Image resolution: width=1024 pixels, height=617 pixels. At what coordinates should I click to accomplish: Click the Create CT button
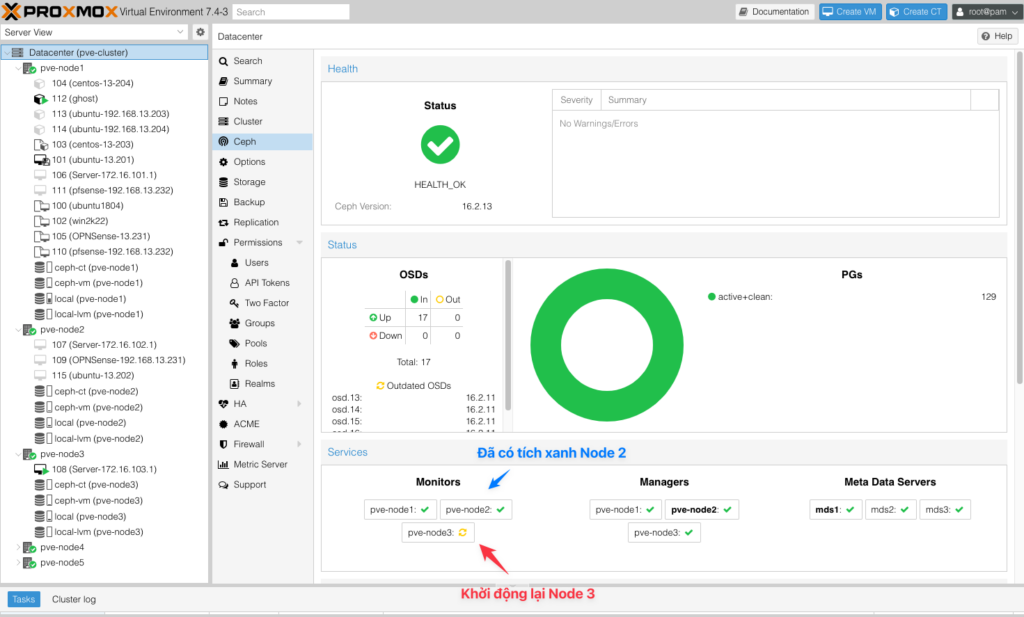(916, 12)
